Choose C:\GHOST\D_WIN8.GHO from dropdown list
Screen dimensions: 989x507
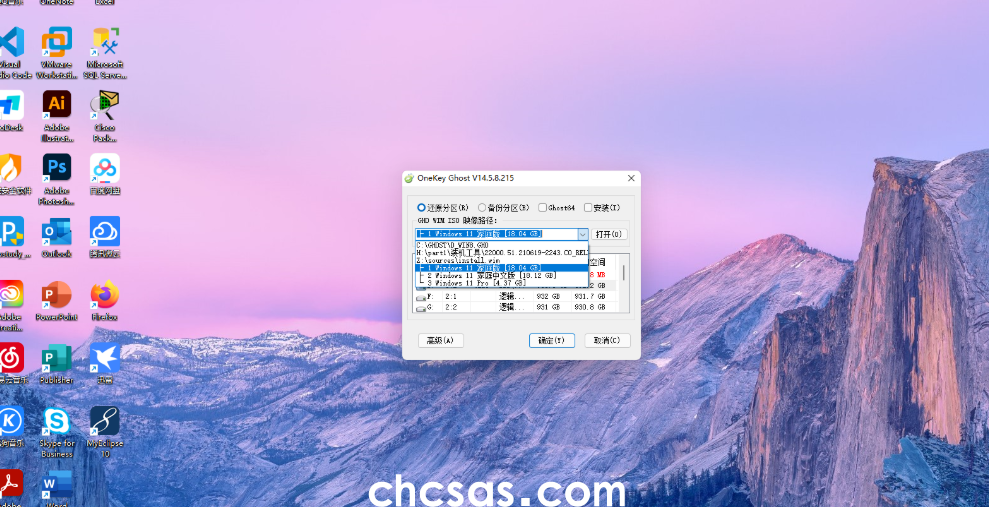pyautogui.click(x=502, y=245)
